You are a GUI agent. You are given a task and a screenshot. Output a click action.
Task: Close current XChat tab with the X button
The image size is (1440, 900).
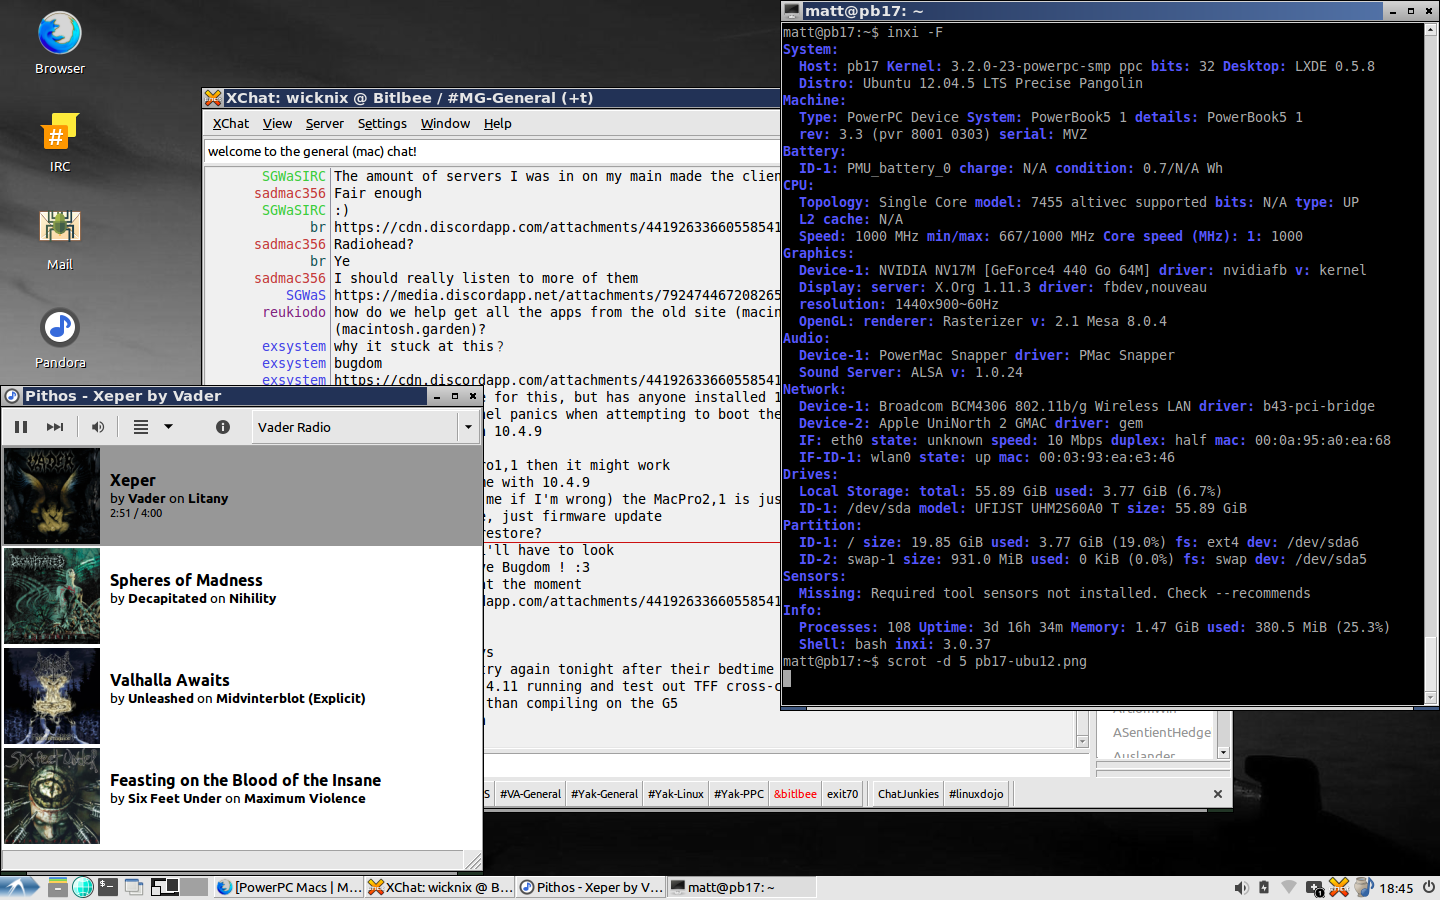pos(1217,794)
